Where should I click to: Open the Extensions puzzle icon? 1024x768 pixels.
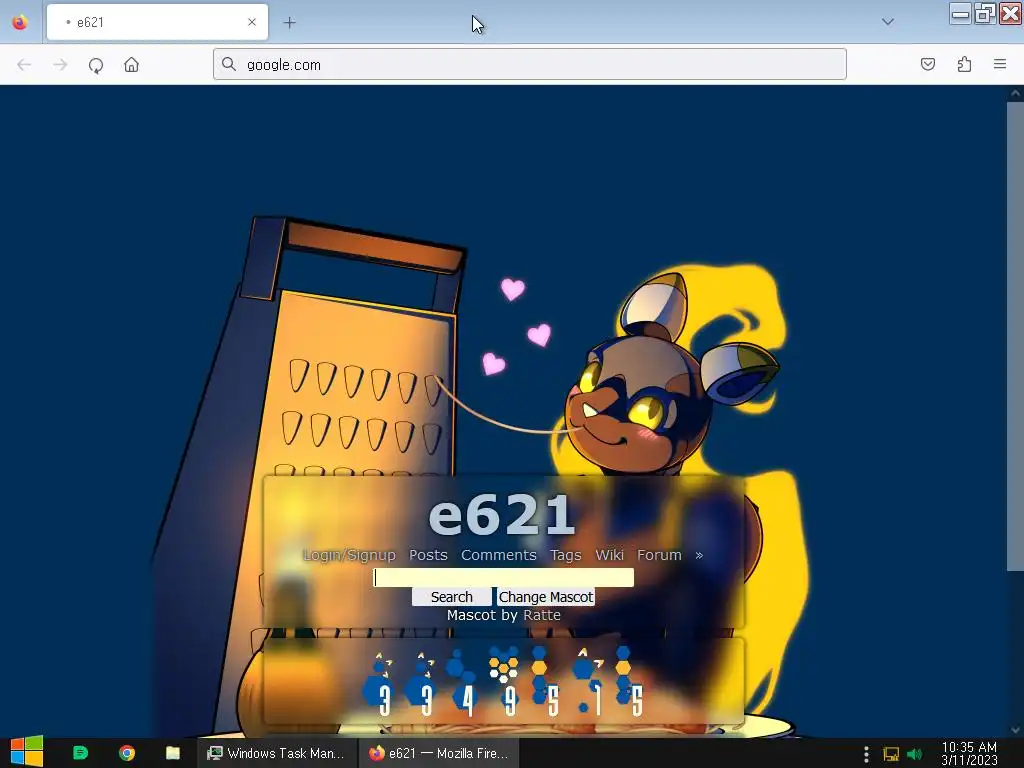965,64
